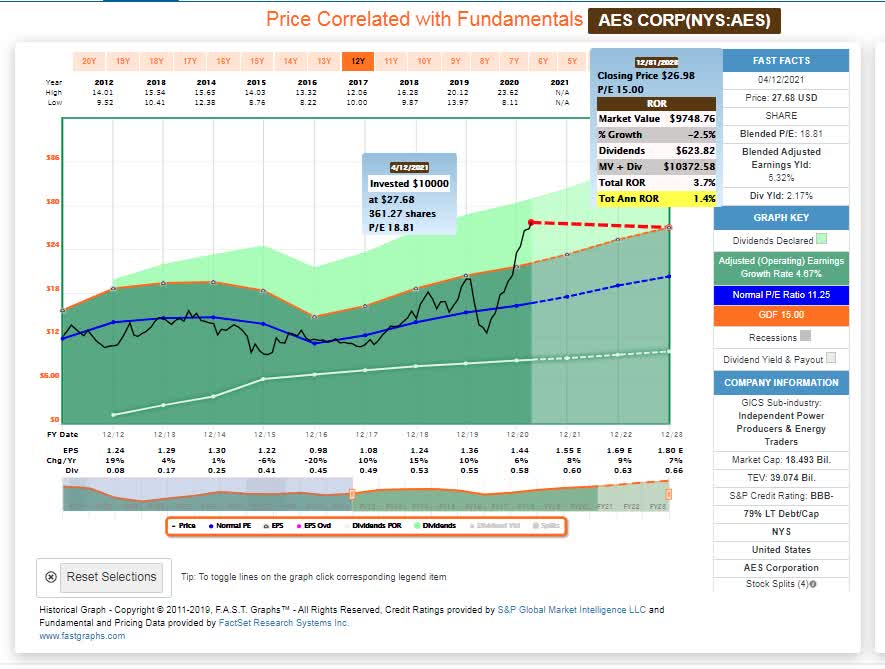Enable the greyed Dividend Yld legend item
The height and width of the screenshot is (669, 885).
495,526
